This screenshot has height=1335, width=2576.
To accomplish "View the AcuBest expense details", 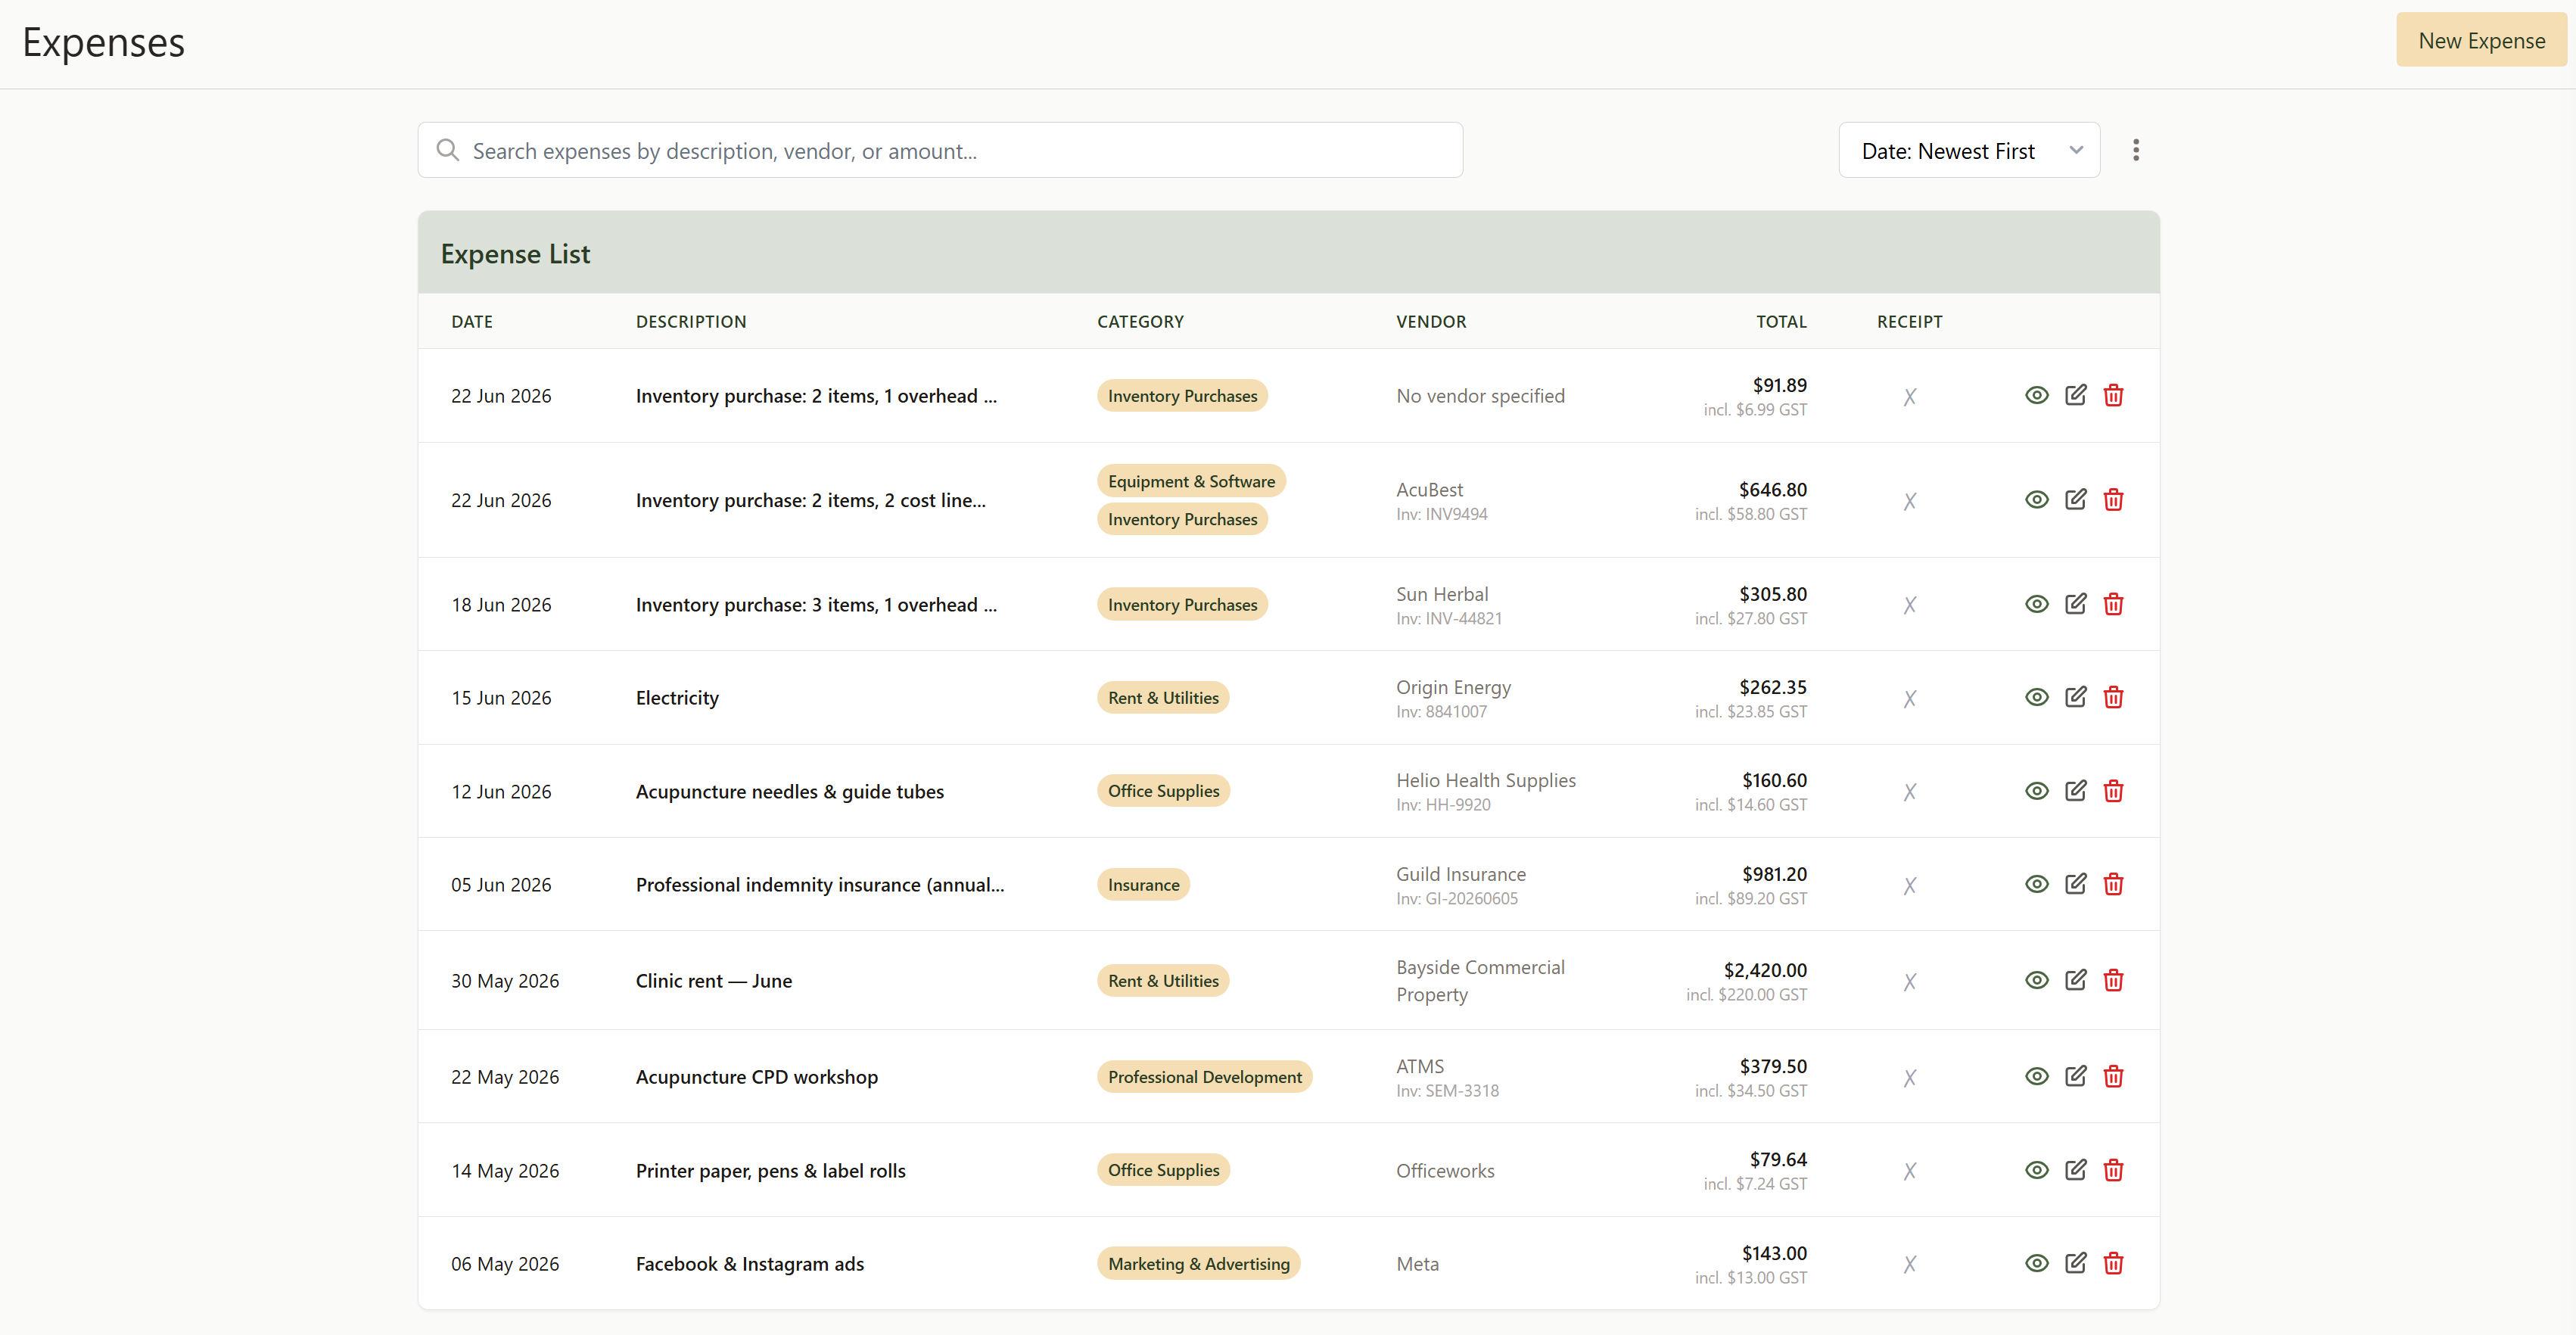I will tap(2036, 499).
